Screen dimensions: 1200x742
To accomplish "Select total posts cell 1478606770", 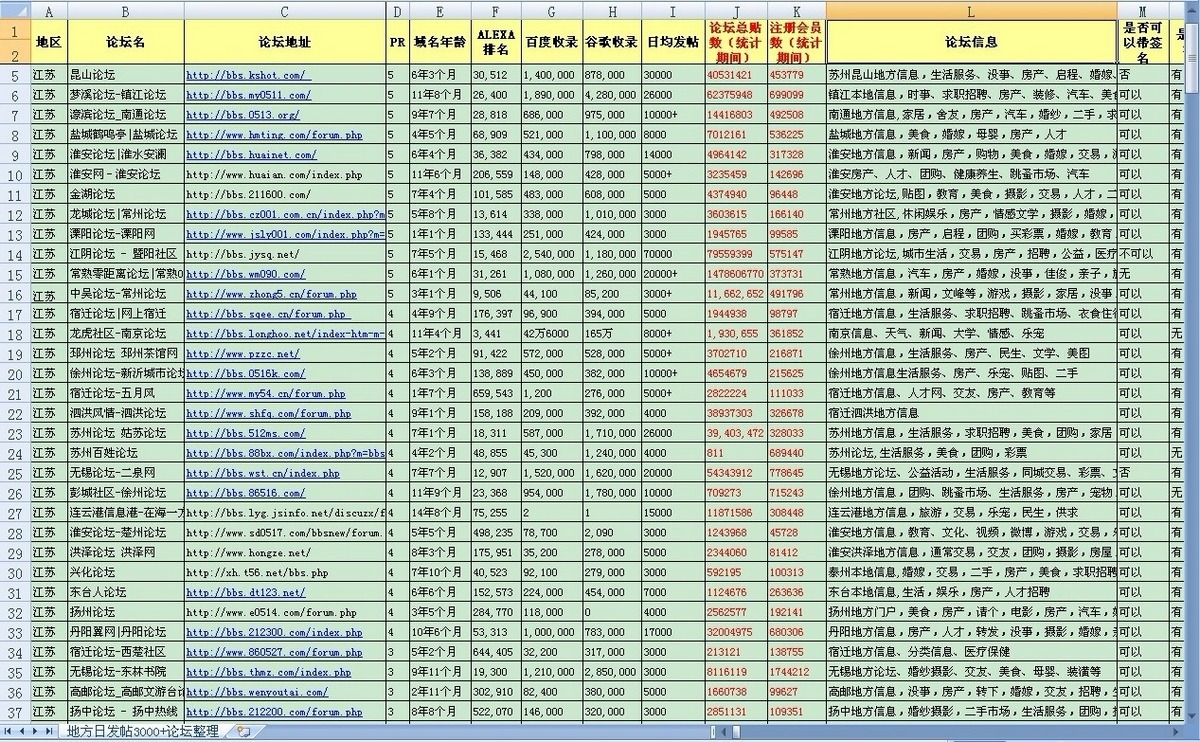I will point(736,274).
